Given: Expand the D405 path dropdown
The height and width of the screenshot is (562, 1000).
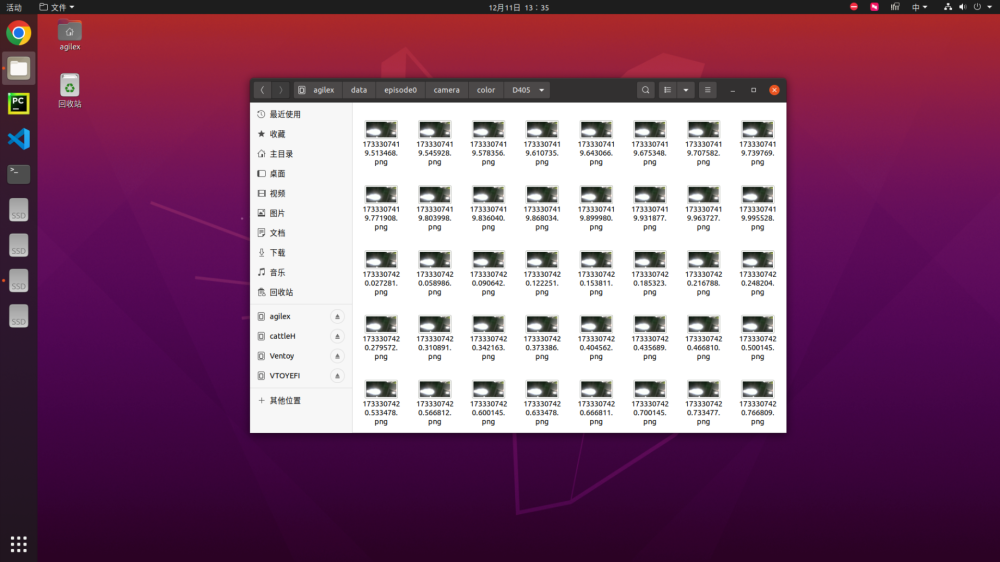Looking at the screenshot, I should tap(542, 90).
